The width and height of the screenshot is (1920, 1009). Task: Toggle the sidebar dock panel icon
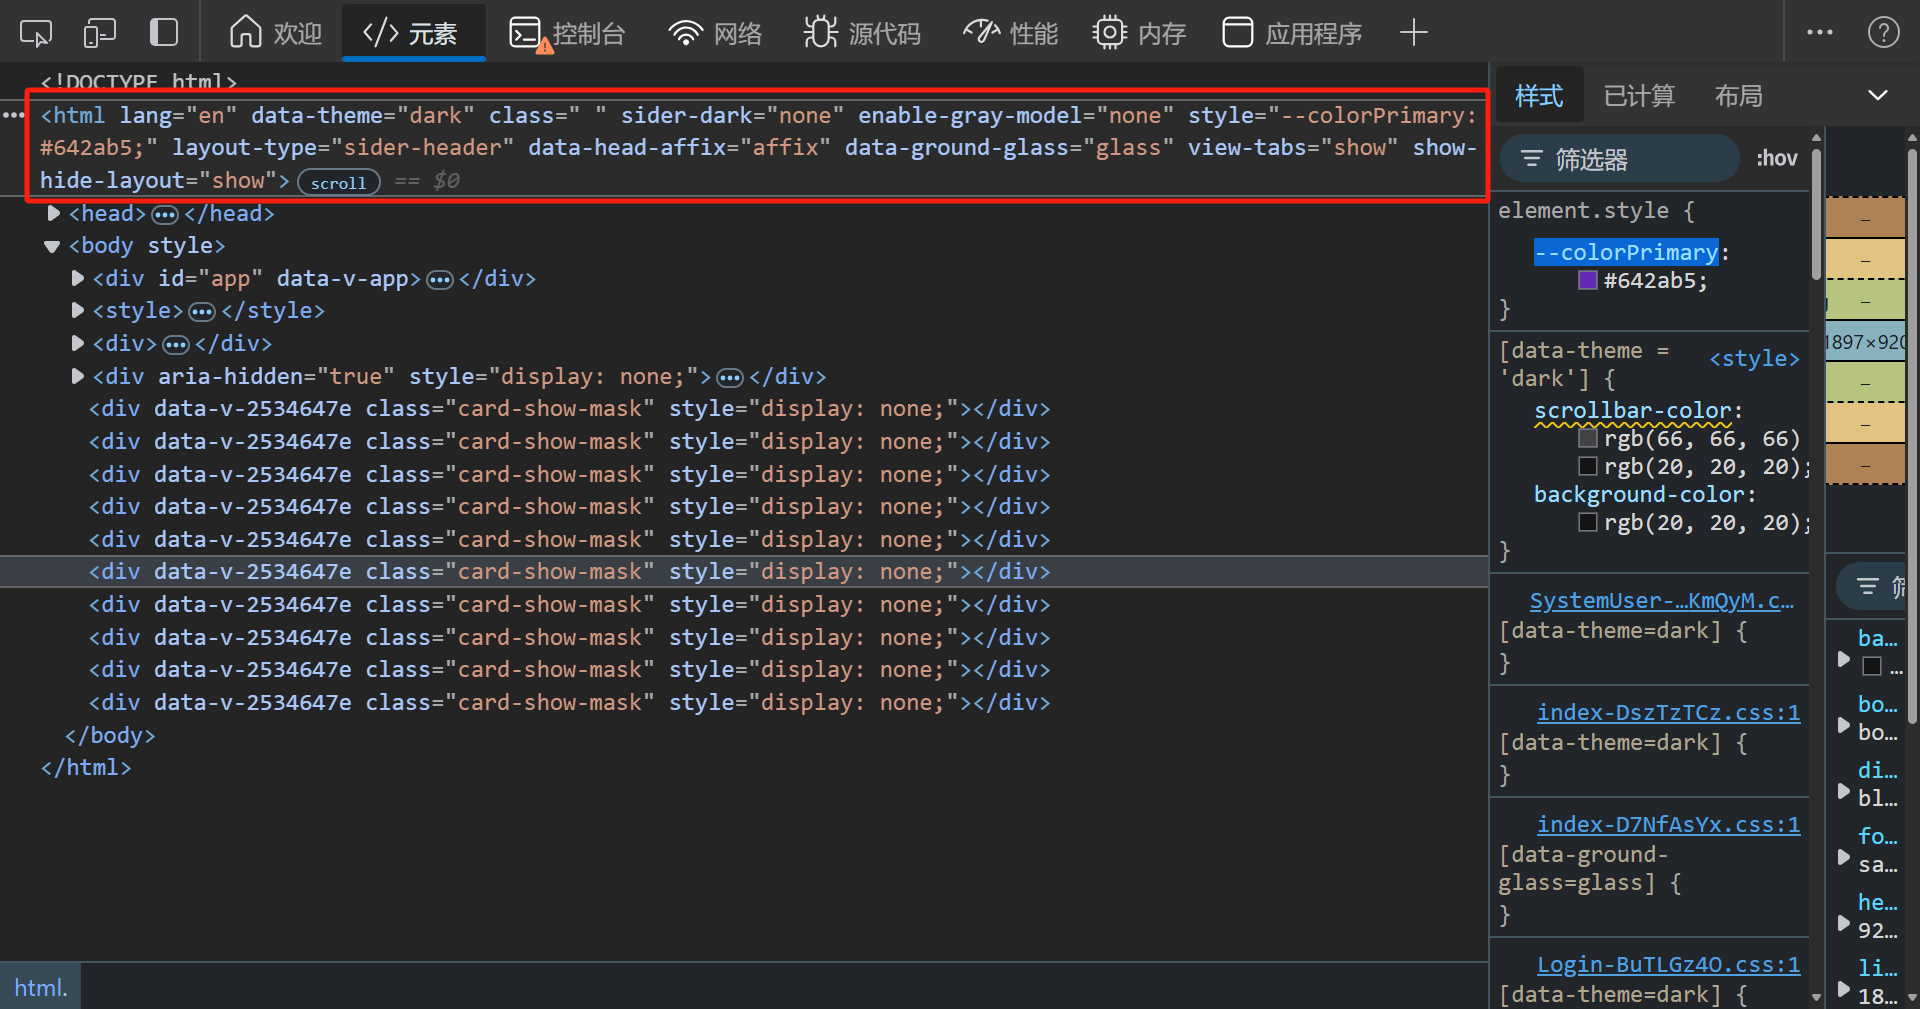[163, 33]
